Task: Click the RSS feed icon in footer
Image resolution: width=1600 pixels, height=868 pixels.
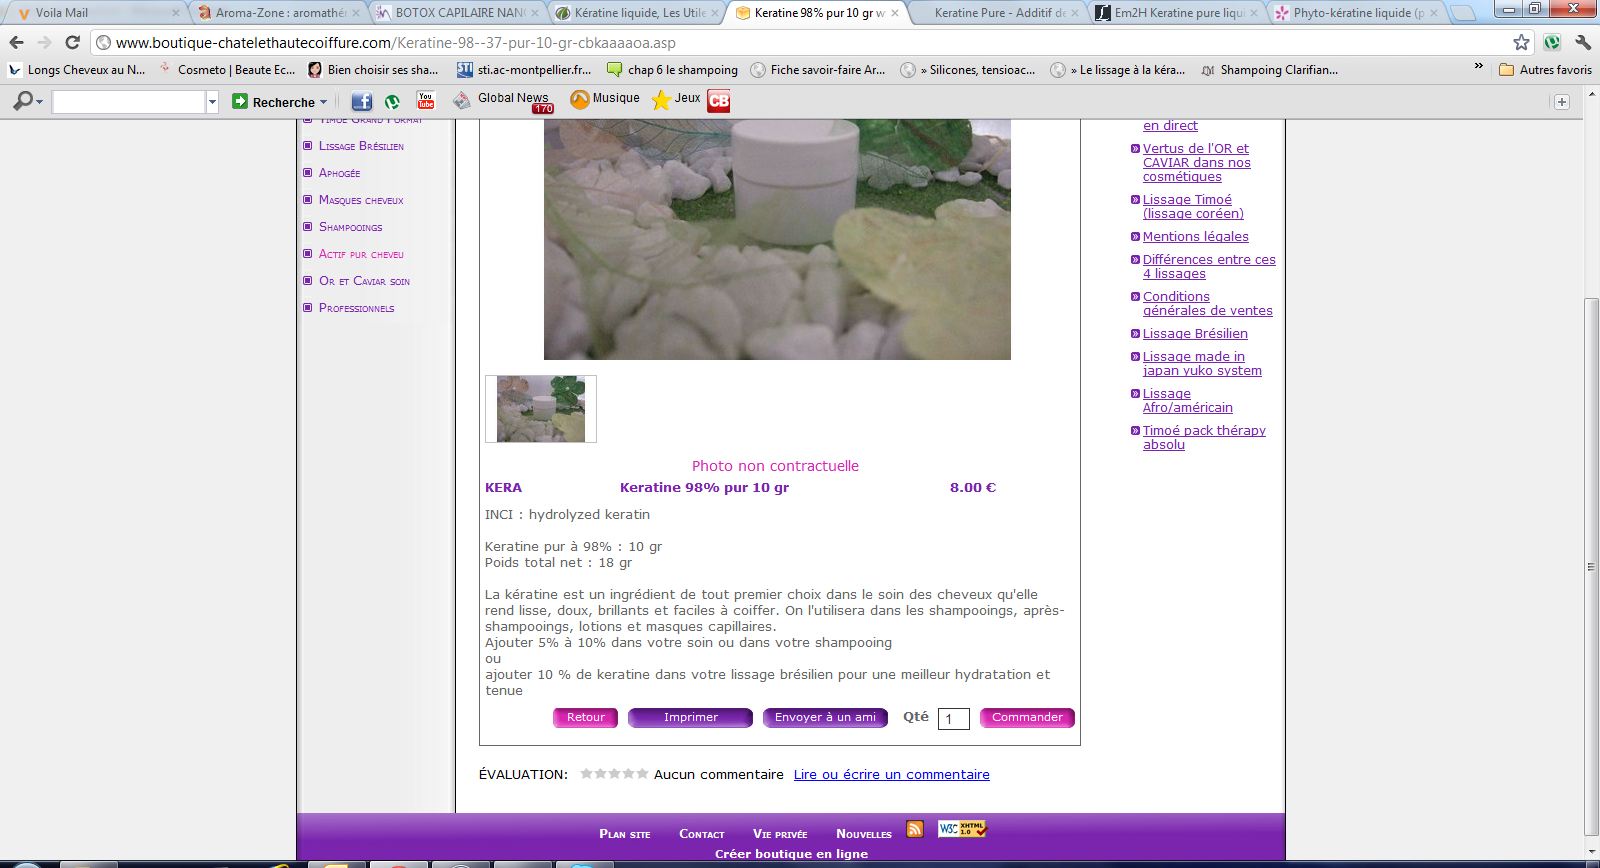Action: coord(914,829)
